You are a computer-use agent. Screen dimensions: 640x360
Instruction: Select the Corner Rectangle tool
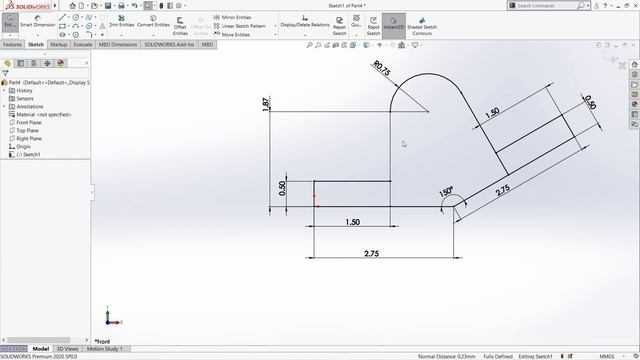[62, 26]
